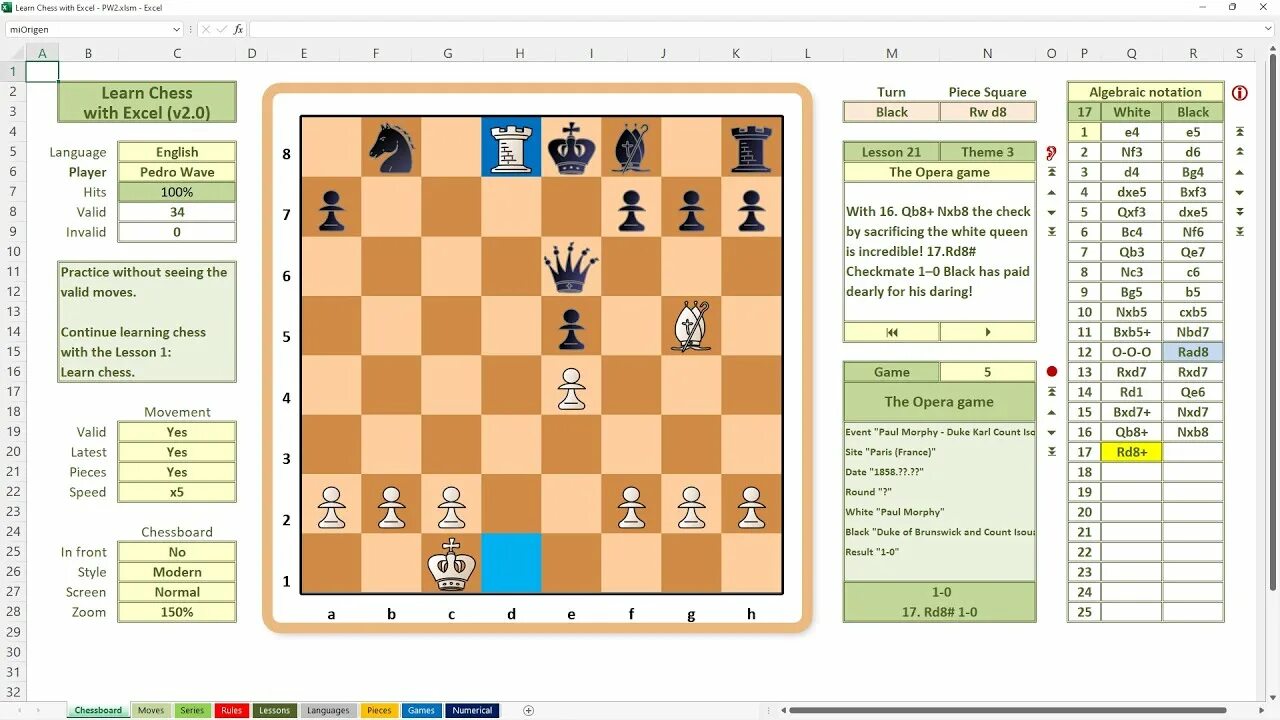
Task: Add a new sheet with plus button
Action: point(529,711)
